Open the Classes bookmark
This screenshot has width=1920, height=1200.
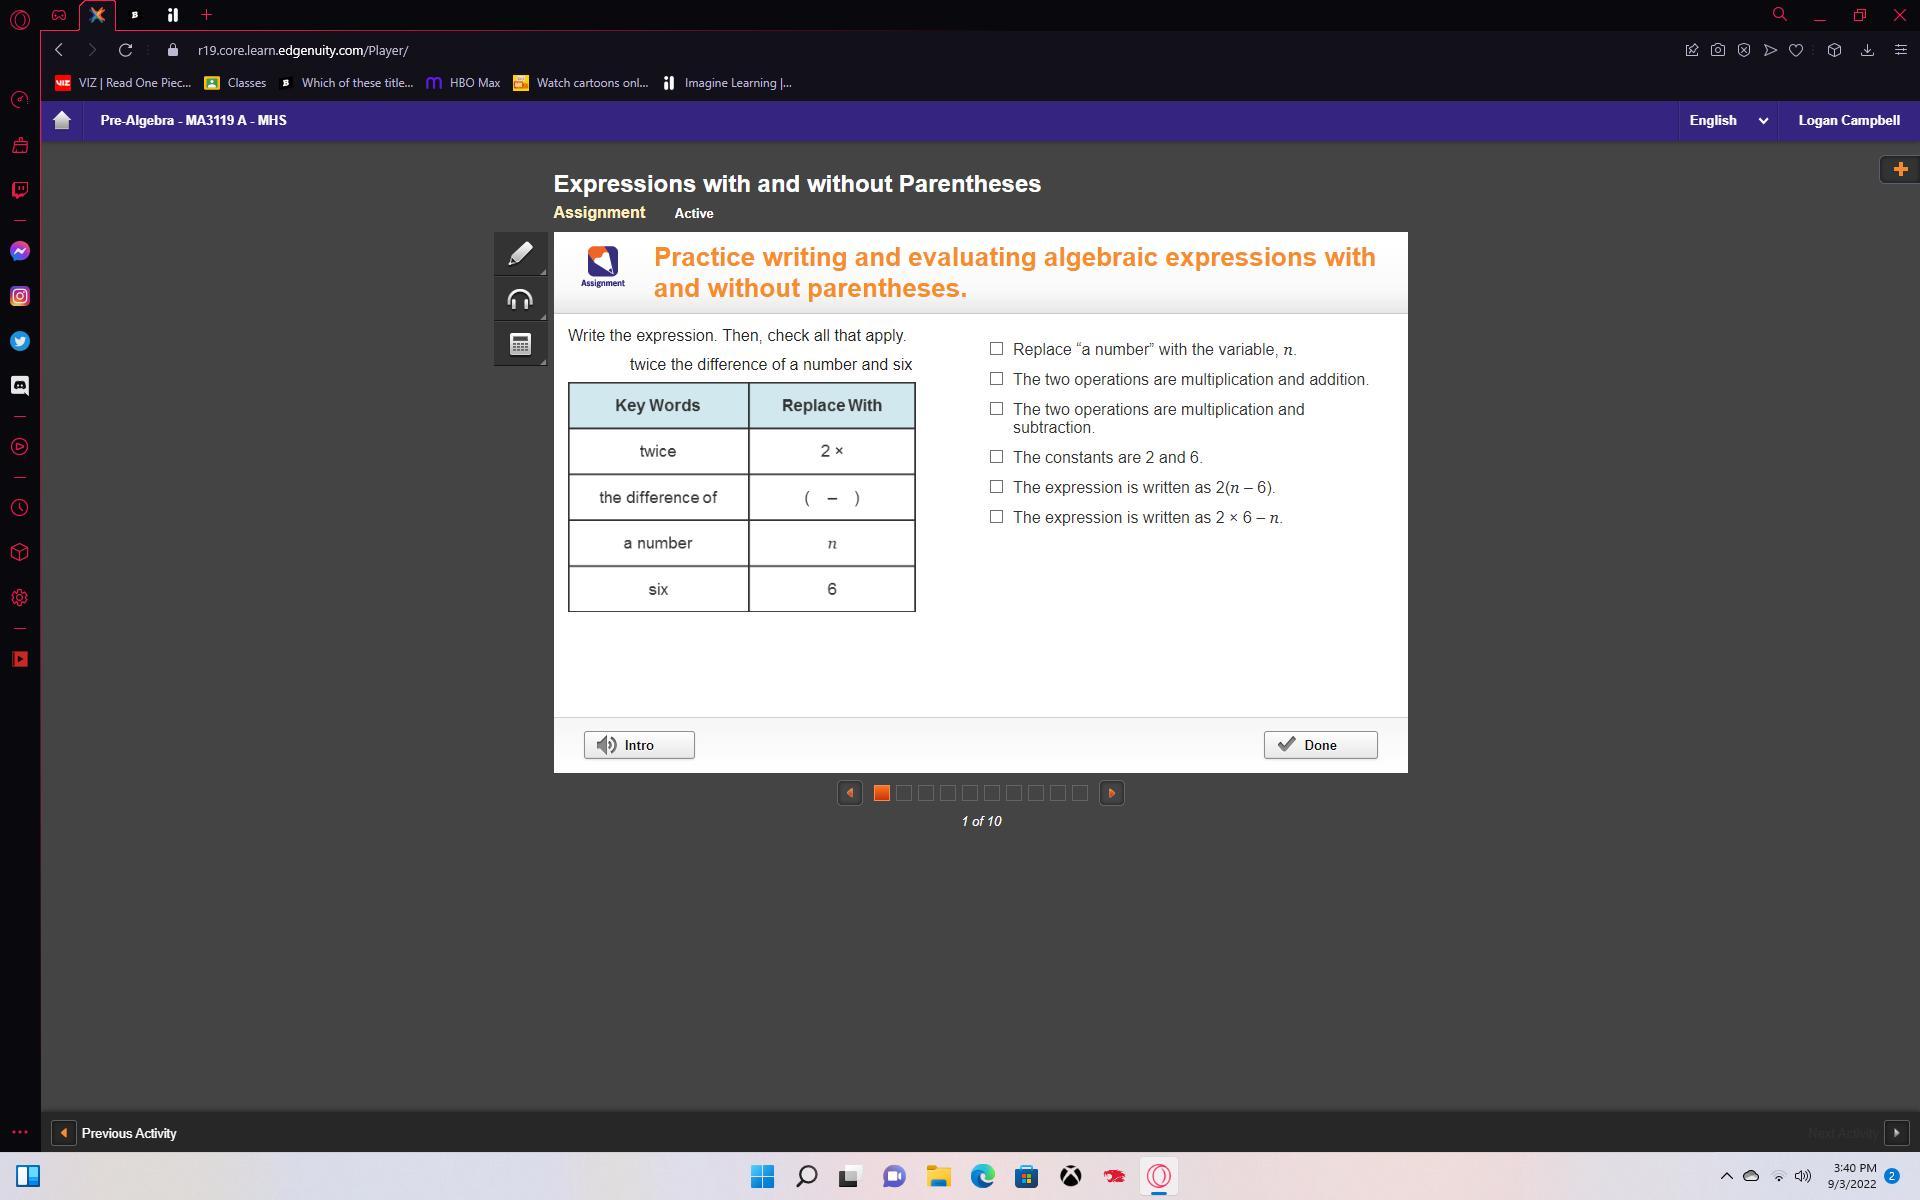[236, 83]
